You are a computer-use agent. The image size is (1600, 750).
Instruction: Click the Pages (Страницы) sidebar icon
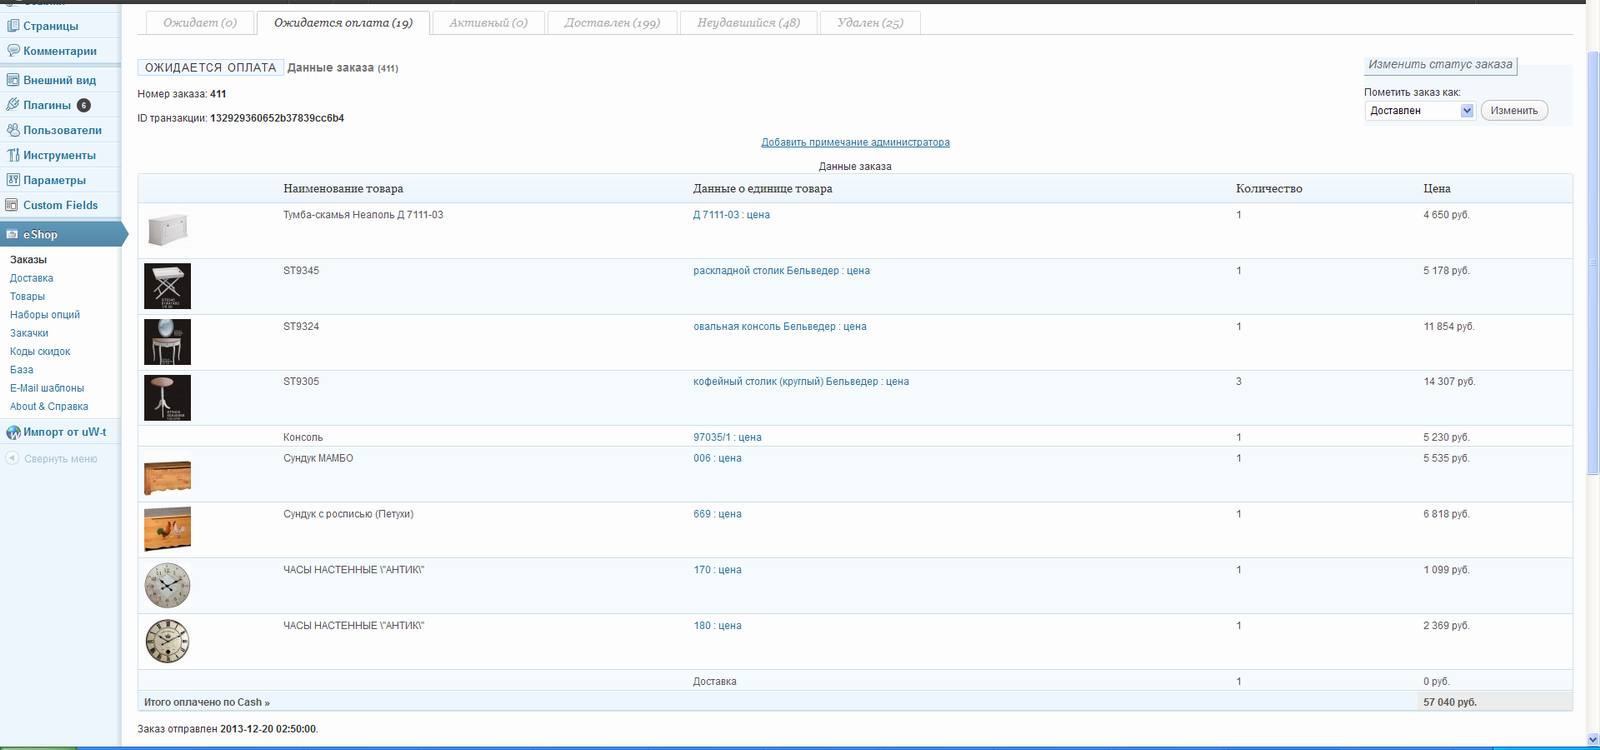click(x=13, y=26)
